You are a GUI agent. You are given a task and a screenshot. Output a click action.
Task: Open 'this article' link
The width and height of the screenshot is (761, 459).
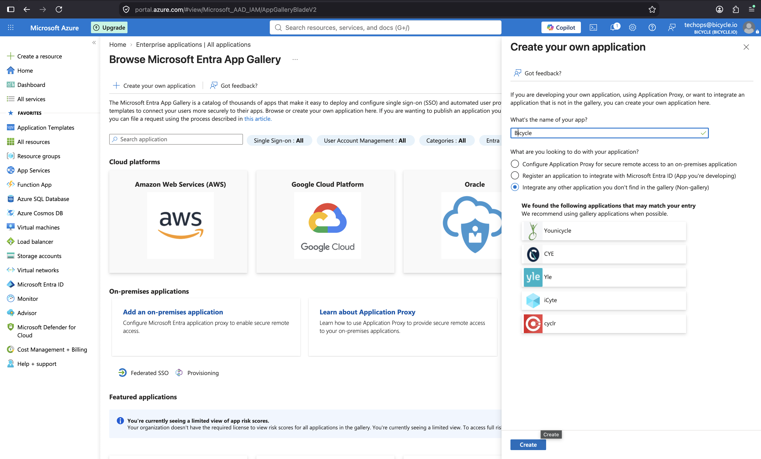pyautogui.click(x=258, y=119)
